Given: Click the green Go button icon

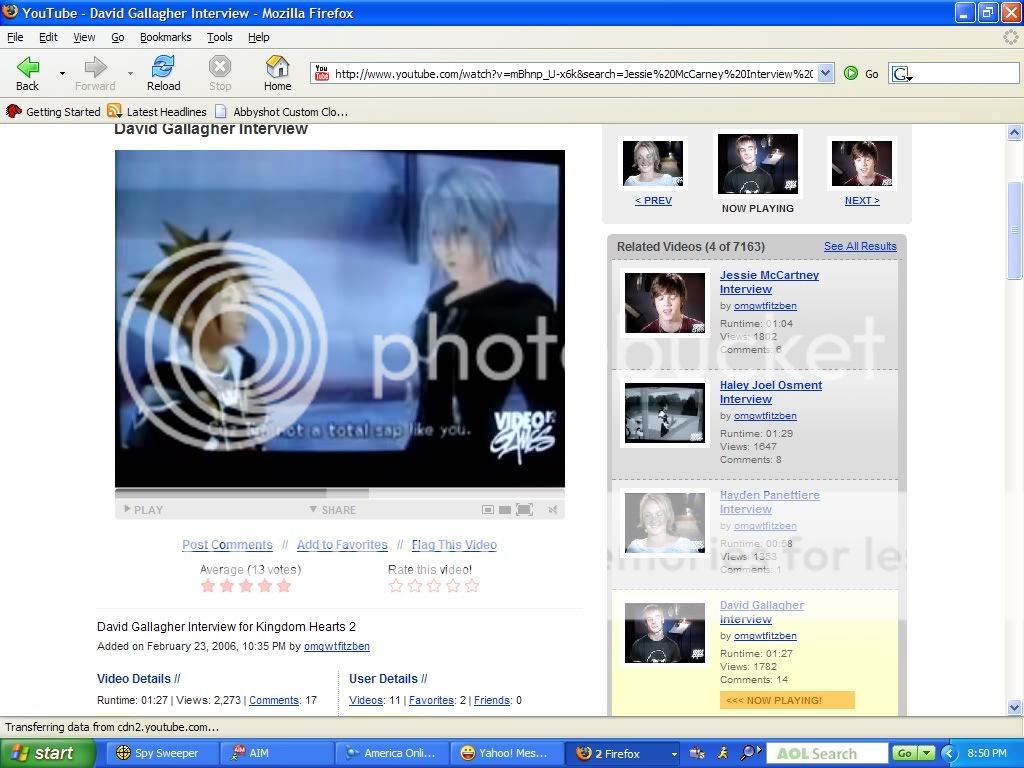Looking at the screenshot, I should coord(851,73).
